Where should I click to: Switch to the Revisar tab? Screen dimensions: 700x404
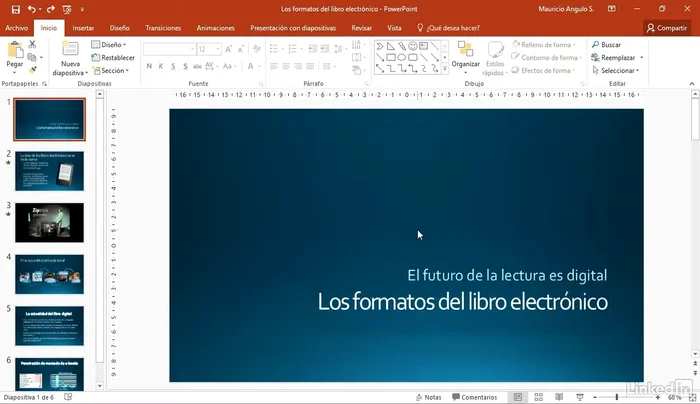pos(362,28)
